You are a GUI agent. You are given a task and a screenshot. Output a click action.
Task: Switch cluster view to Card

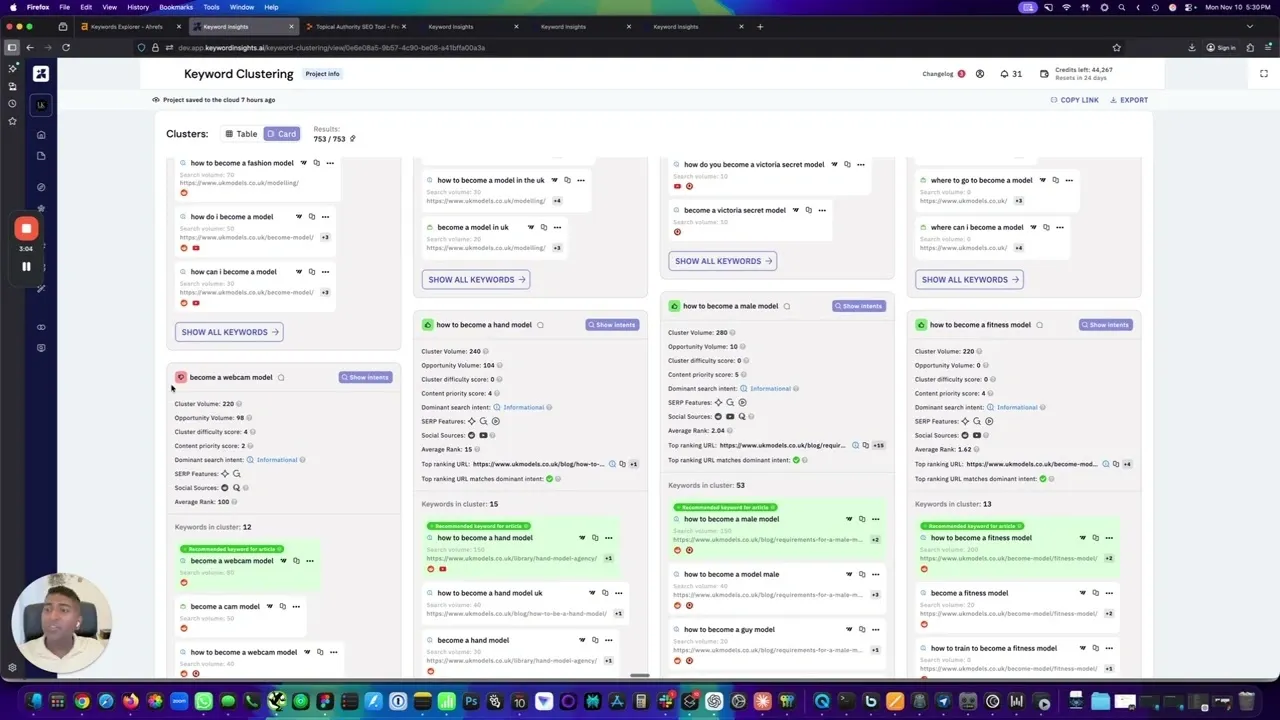tap(282, 134)
